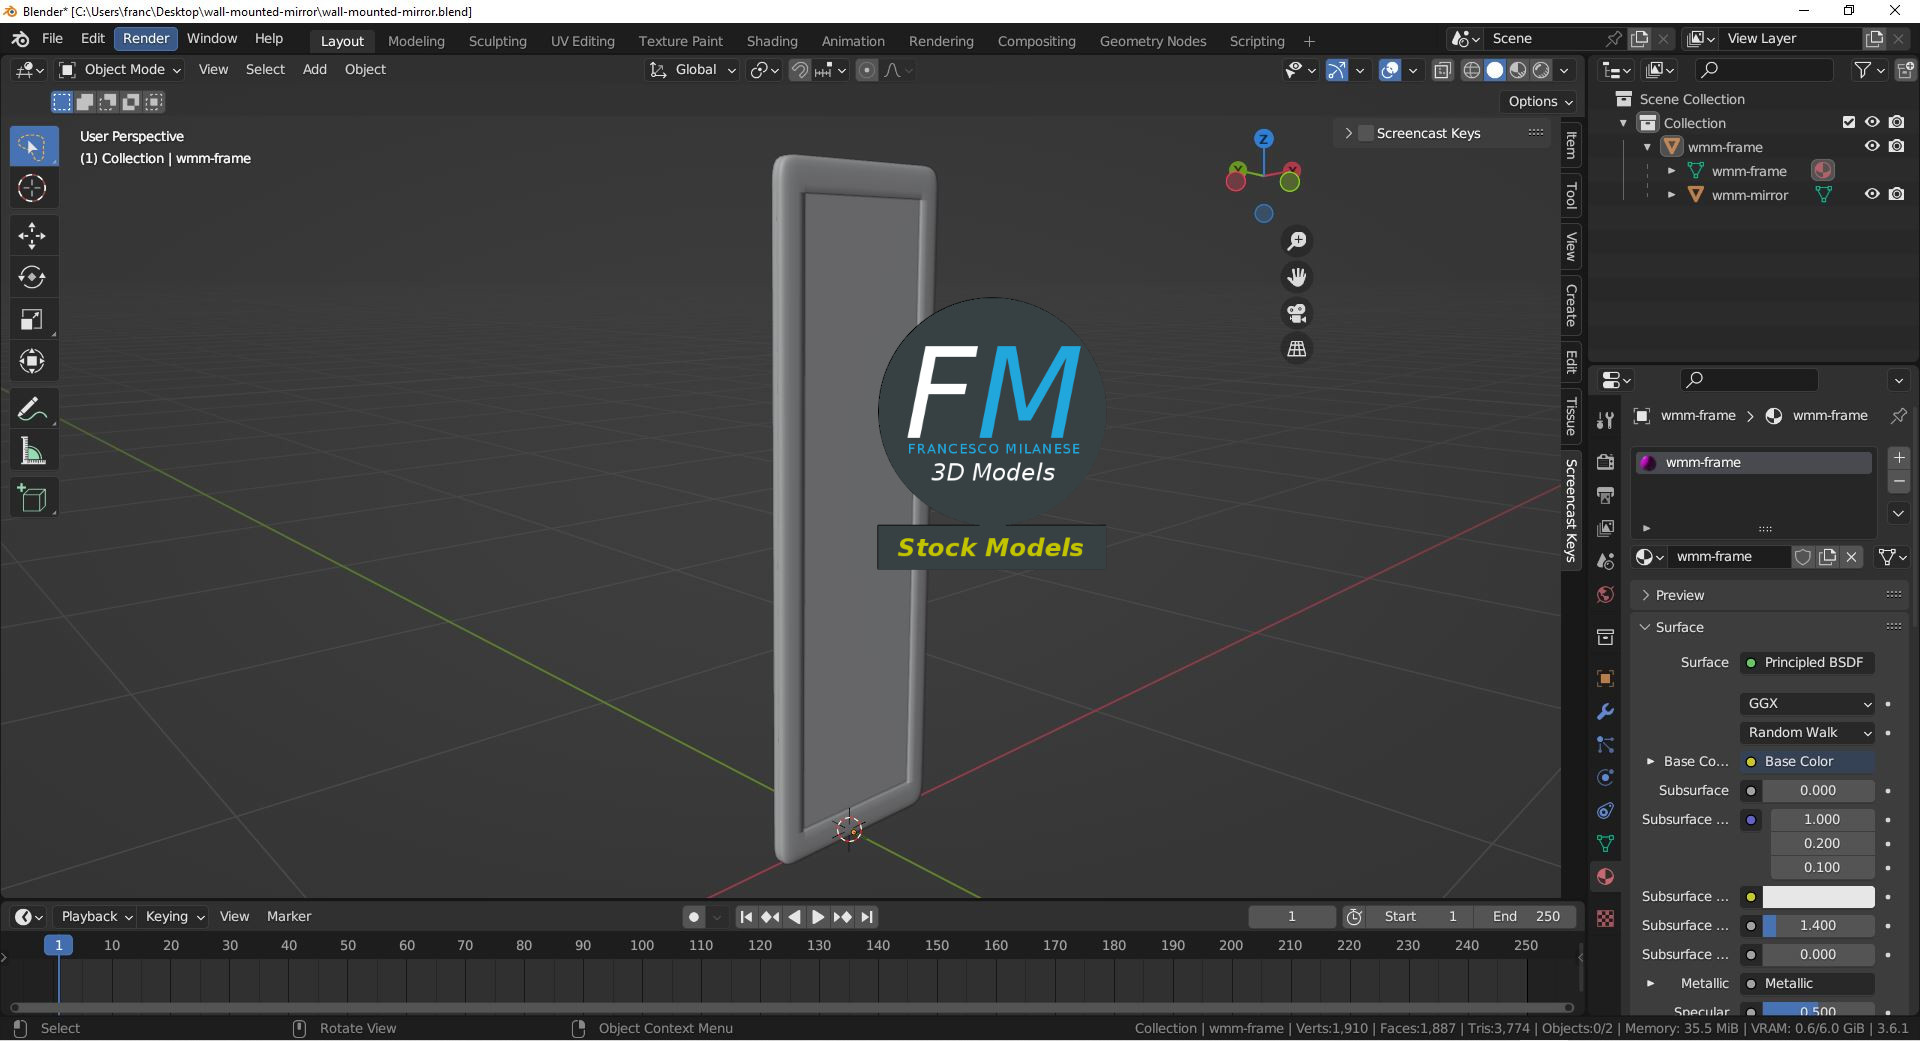Switch to the Geometry Nodes workspace tab
Screen dimensions: 1920x1041
point(1153,41)
